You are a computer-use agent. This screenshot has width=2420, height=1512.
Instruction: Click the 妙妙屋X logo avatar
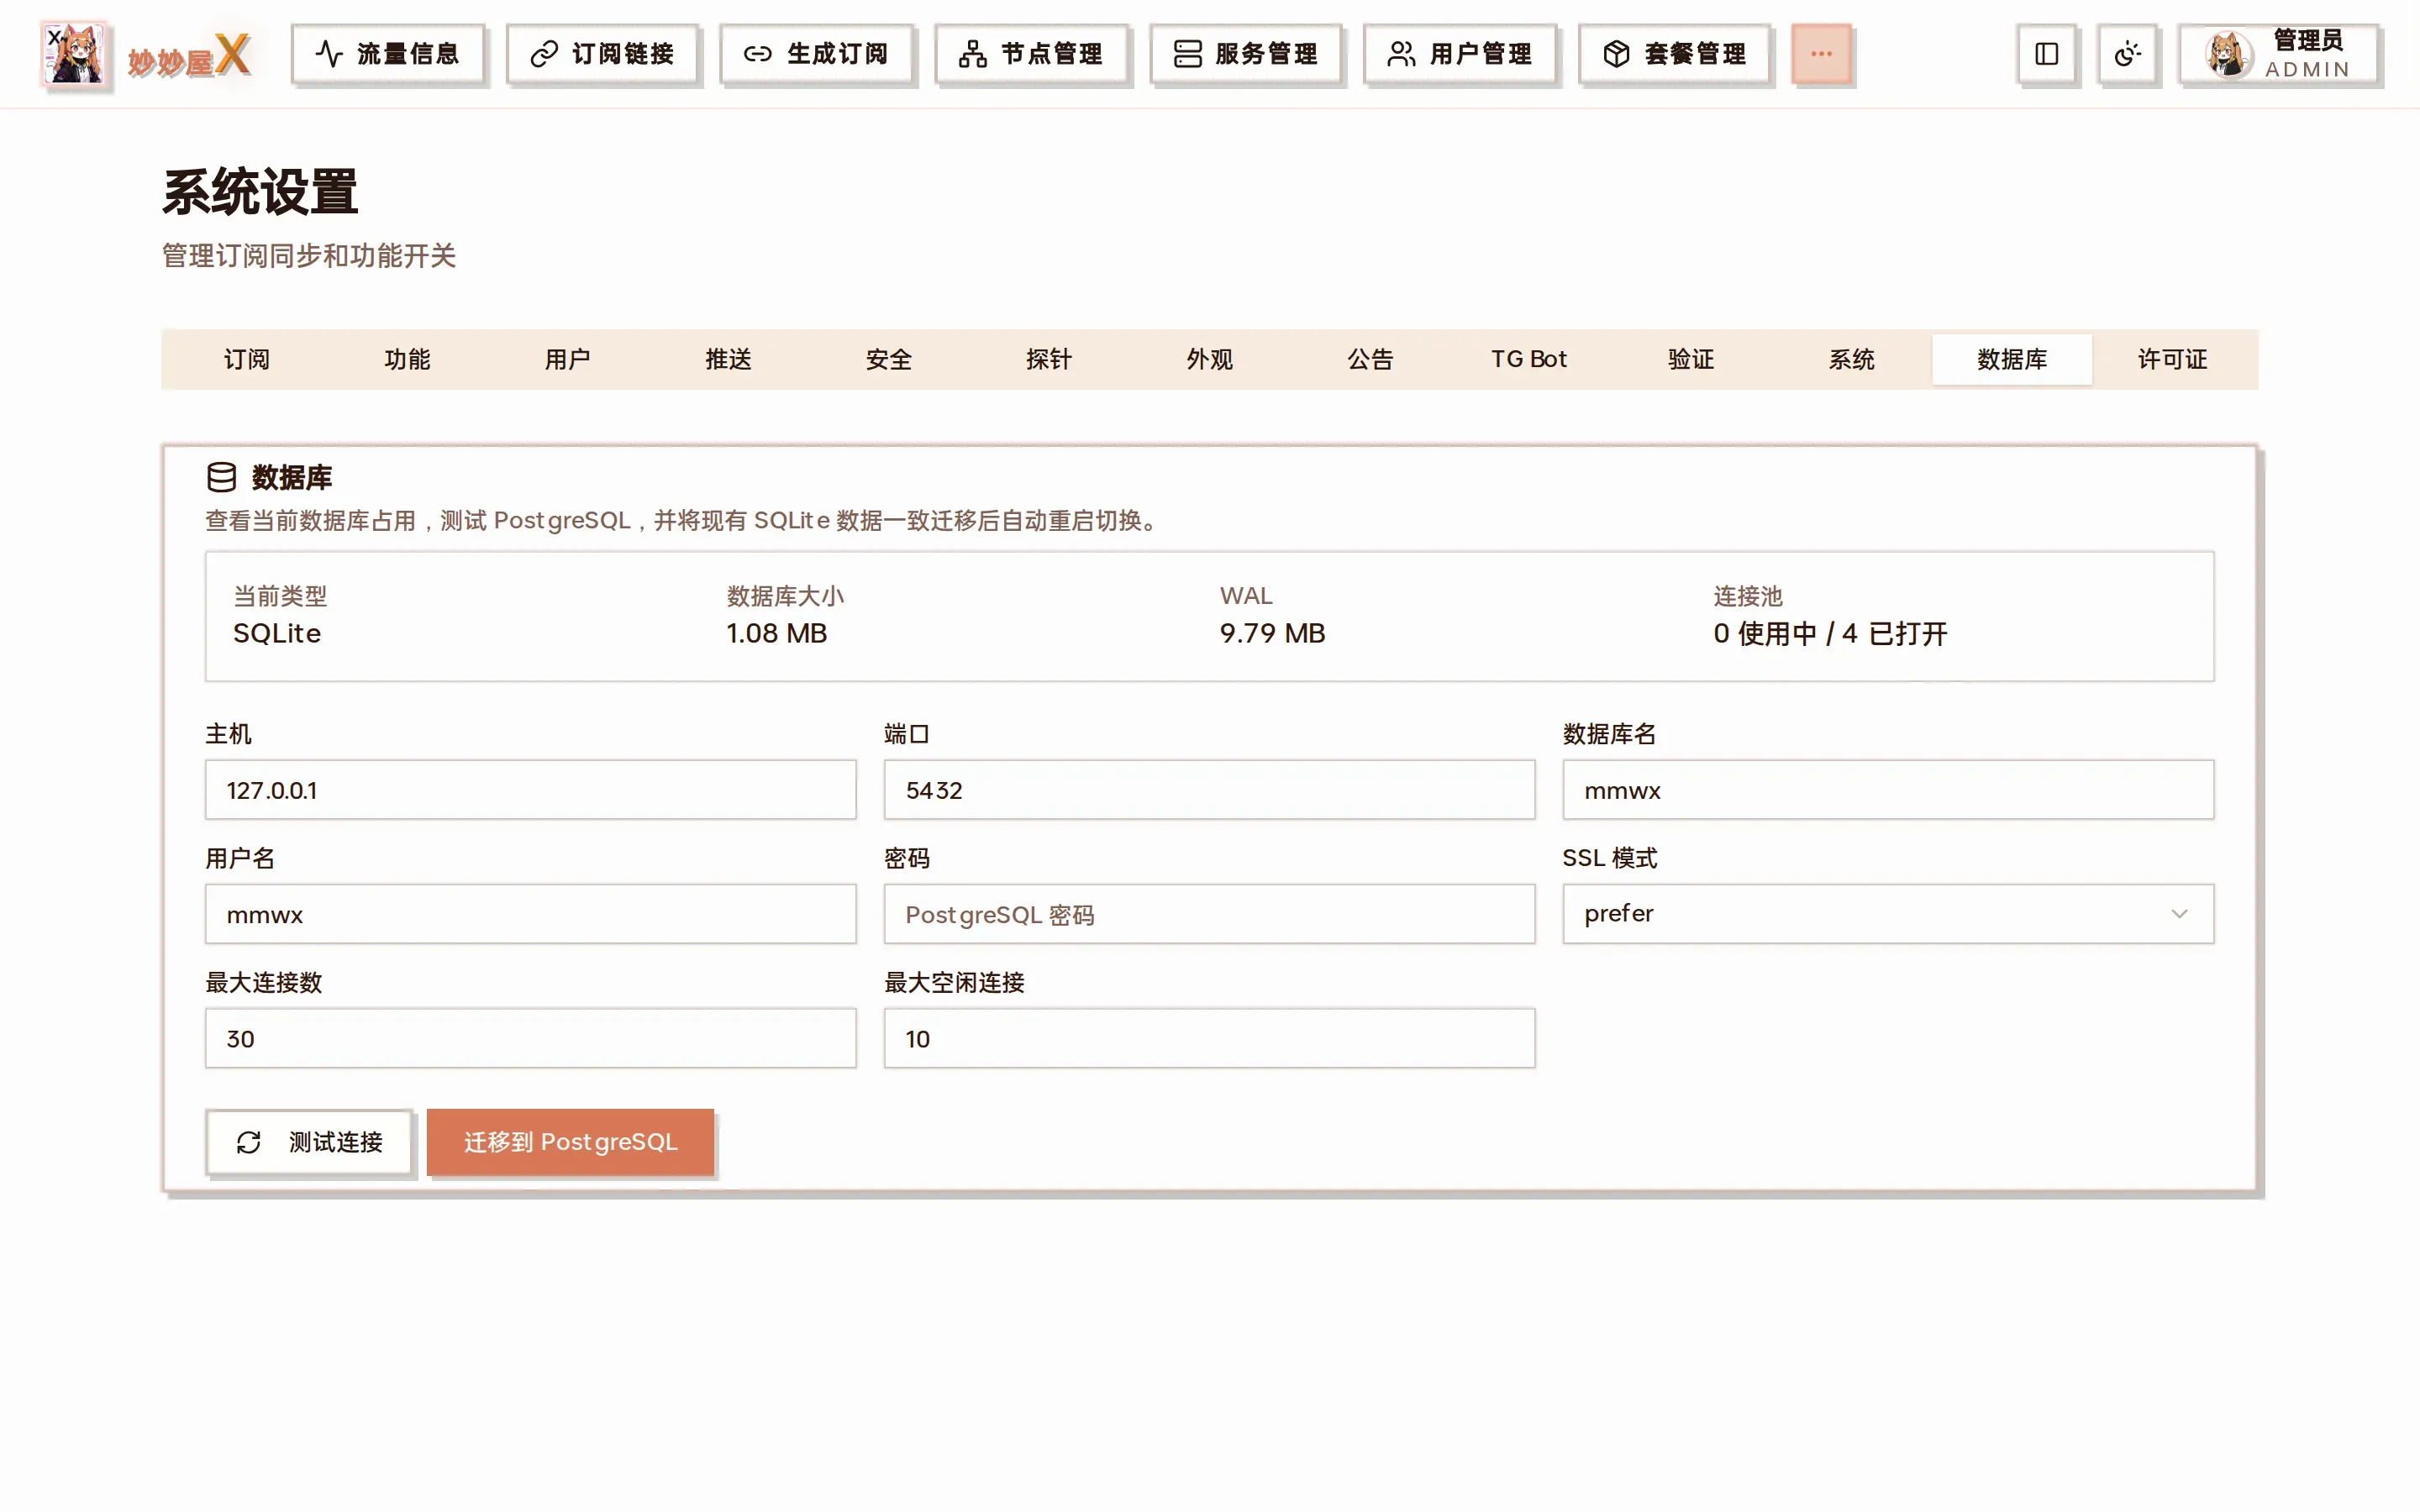click(x=74, y=54)
